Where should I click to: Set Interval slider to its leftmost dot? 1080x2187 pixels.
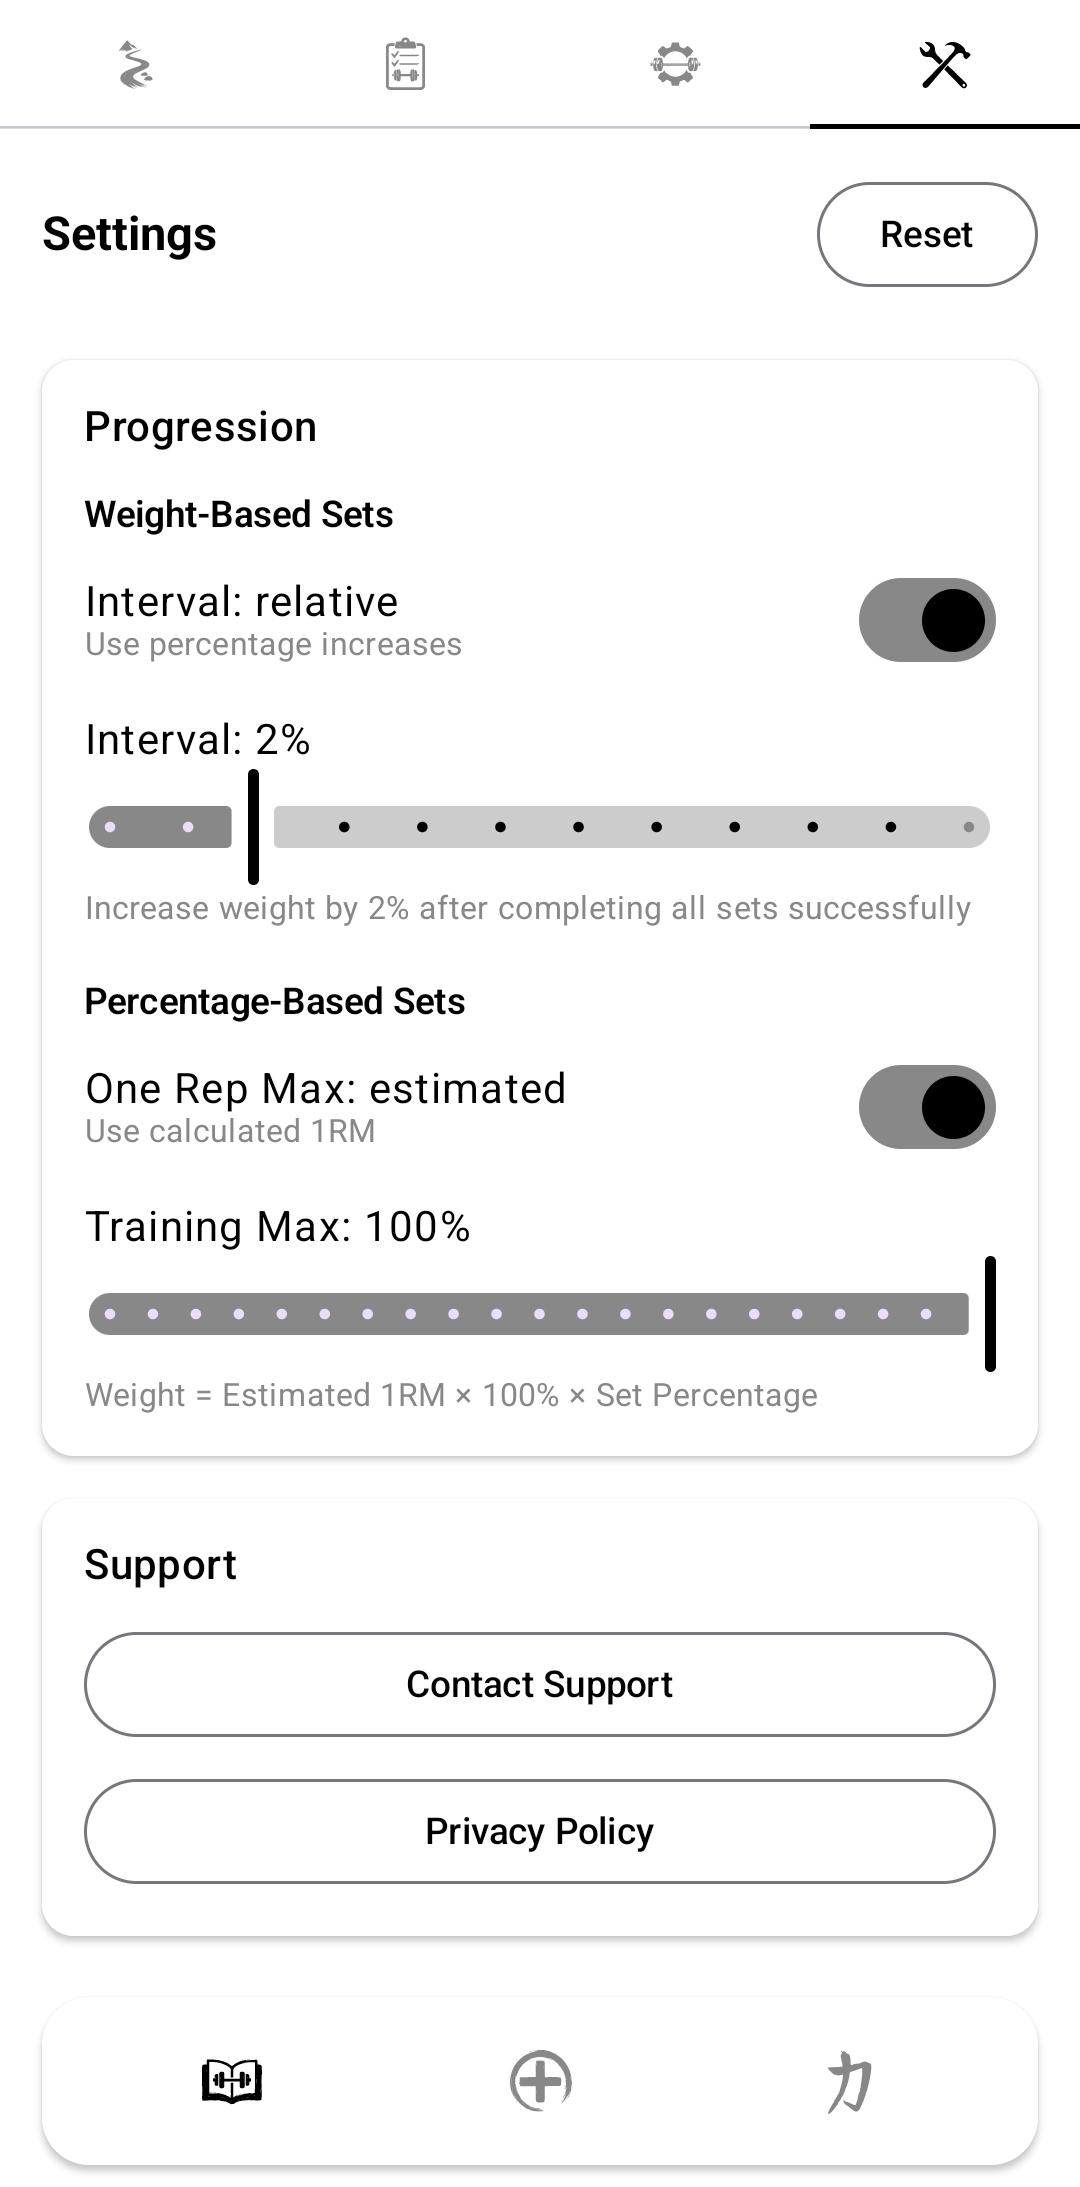coord(110,827)
